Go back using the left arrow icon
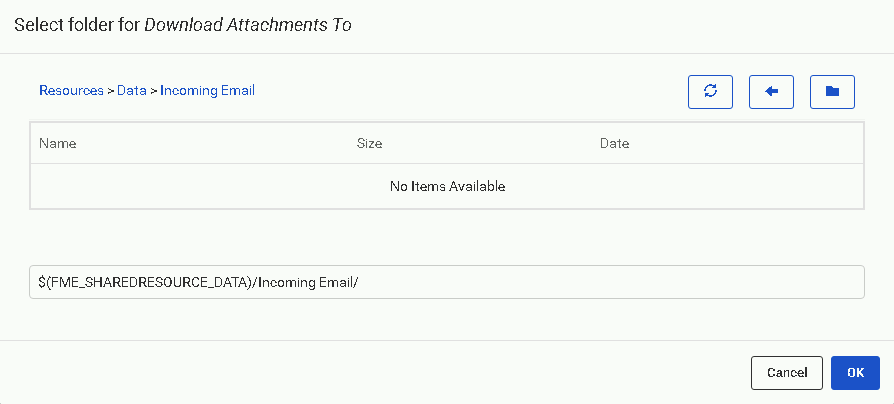Screen dimensions: 894x404 click(771, 91)
